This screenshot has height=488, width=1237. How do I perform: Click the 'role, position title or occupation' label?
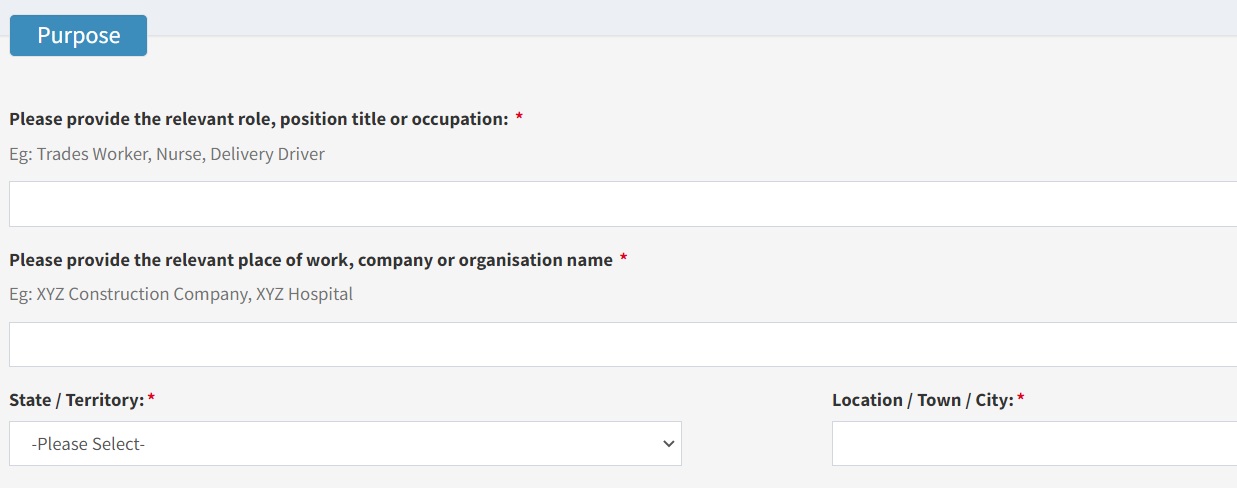[x=259, y=119]
